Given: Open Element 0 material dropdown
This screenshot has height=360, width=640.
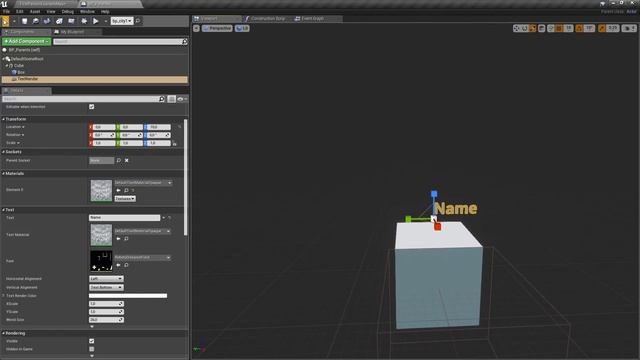Looking at the screenshot, I should [142, 183].
